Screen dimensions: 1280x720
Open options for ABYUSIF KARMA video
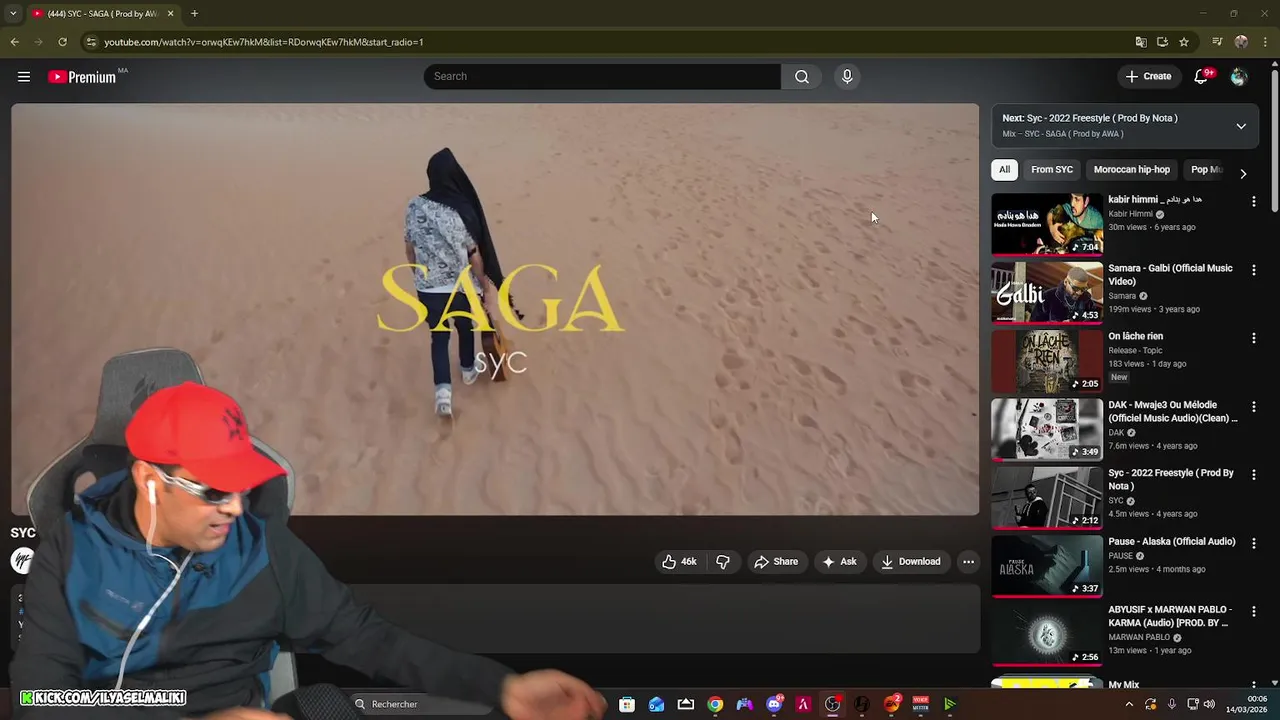(x=1253, y=612)
